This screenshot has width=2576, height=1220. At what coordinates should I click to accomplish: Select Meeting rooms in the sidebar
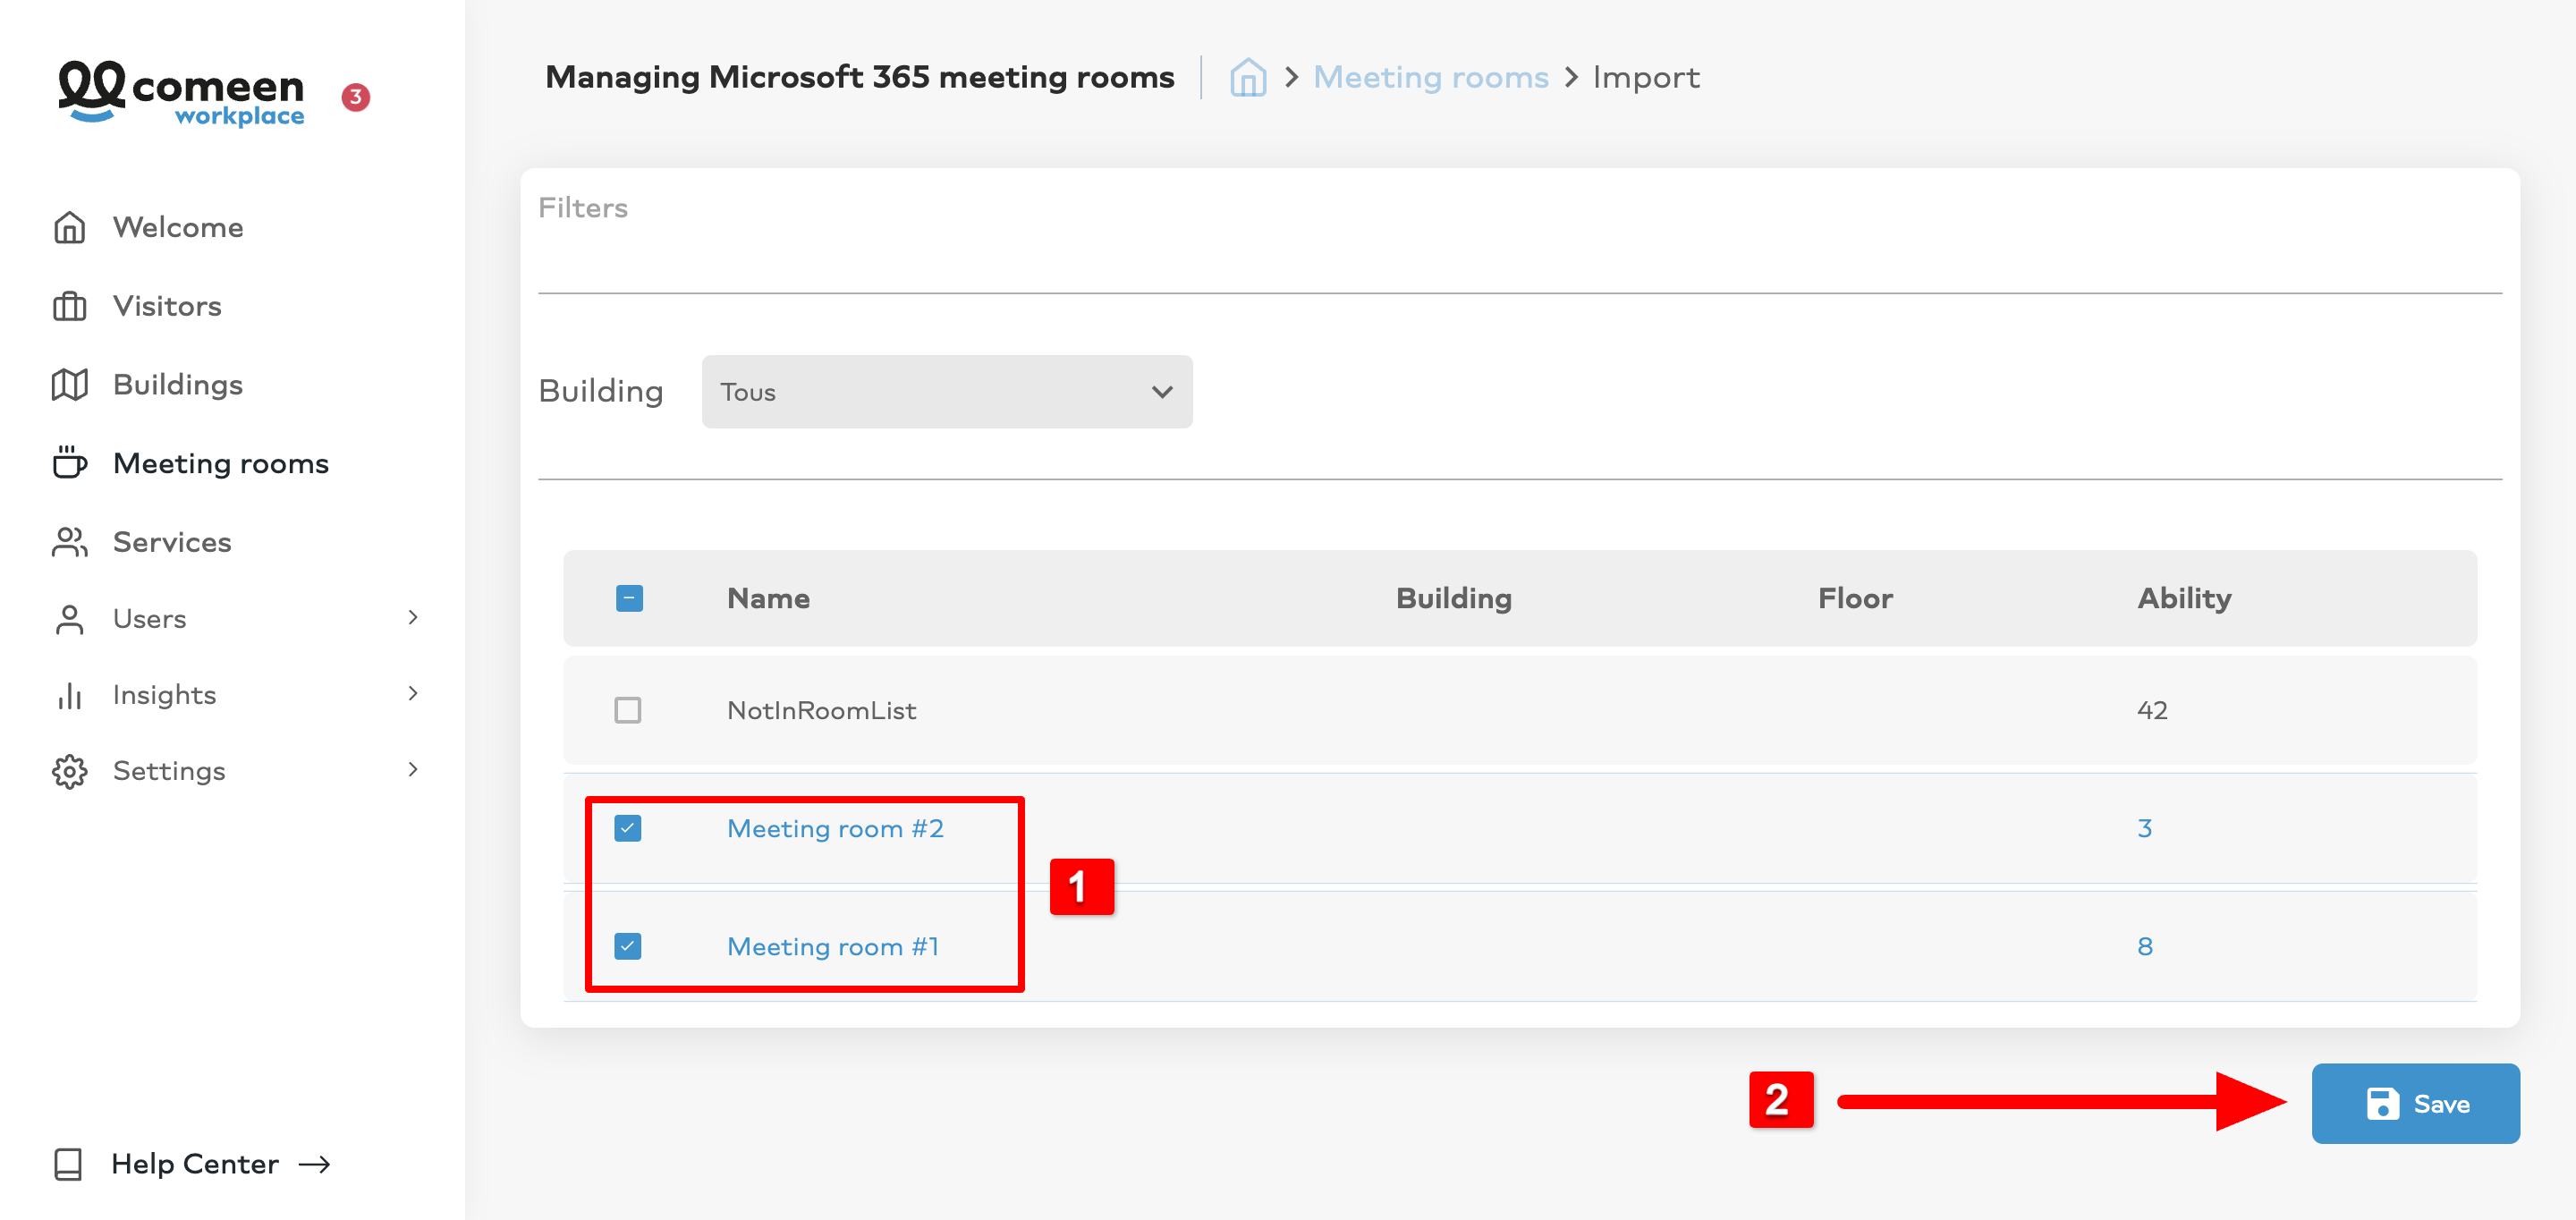220,463
